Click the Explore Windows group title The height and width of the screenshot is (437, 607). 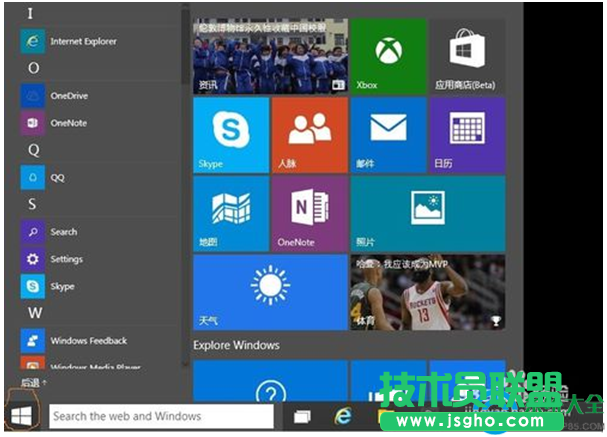click(236, 345)
